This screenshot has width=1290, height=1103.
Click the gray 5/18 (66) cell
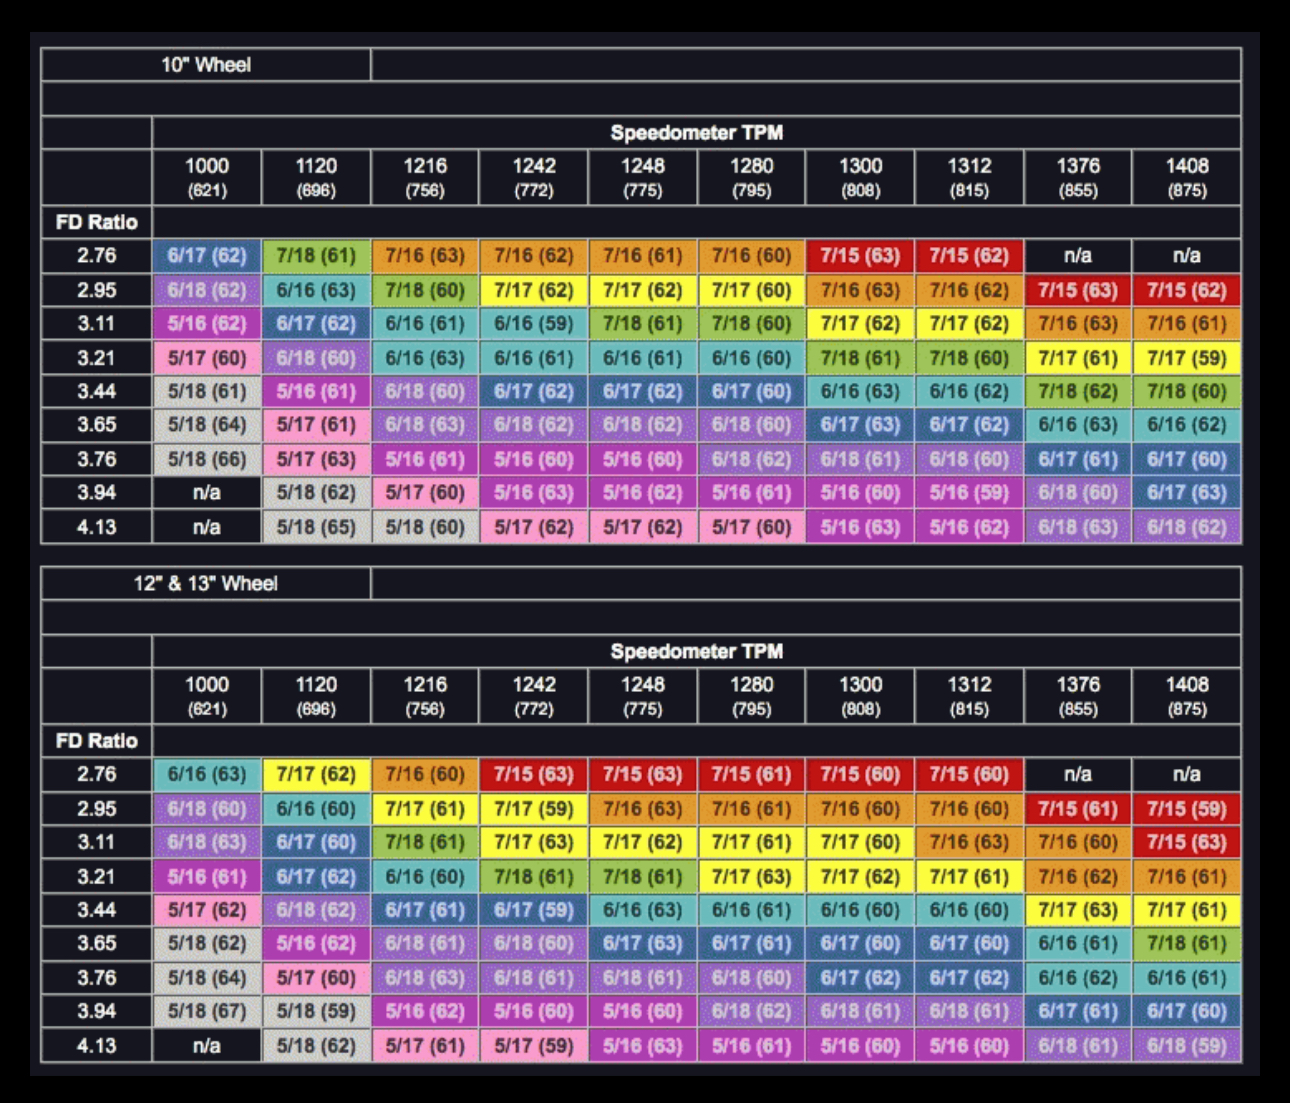(x=207, y=459)
